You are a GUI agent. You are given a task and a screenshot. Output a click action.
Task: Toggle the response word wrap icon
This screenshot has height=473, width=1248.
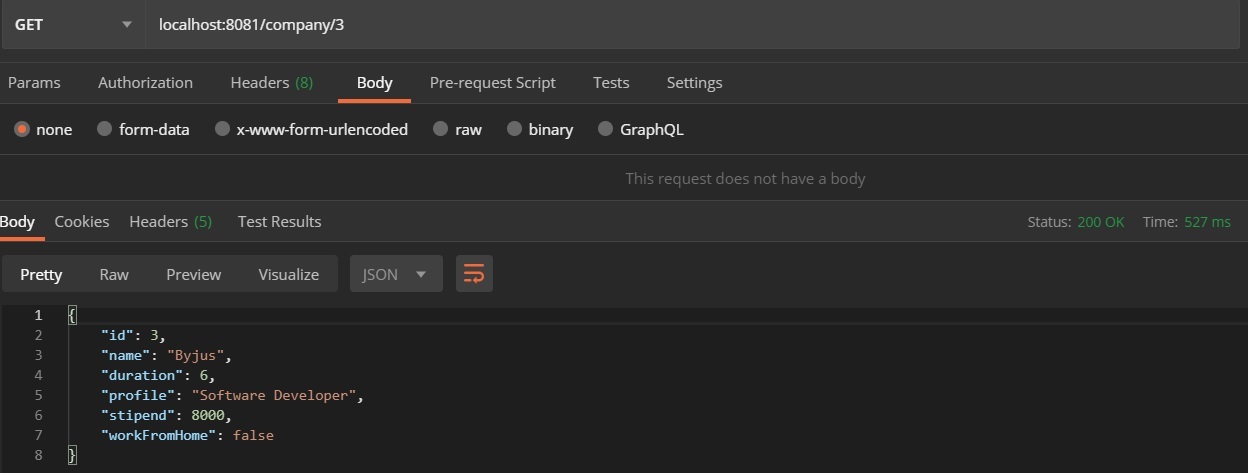click(474, 274)
